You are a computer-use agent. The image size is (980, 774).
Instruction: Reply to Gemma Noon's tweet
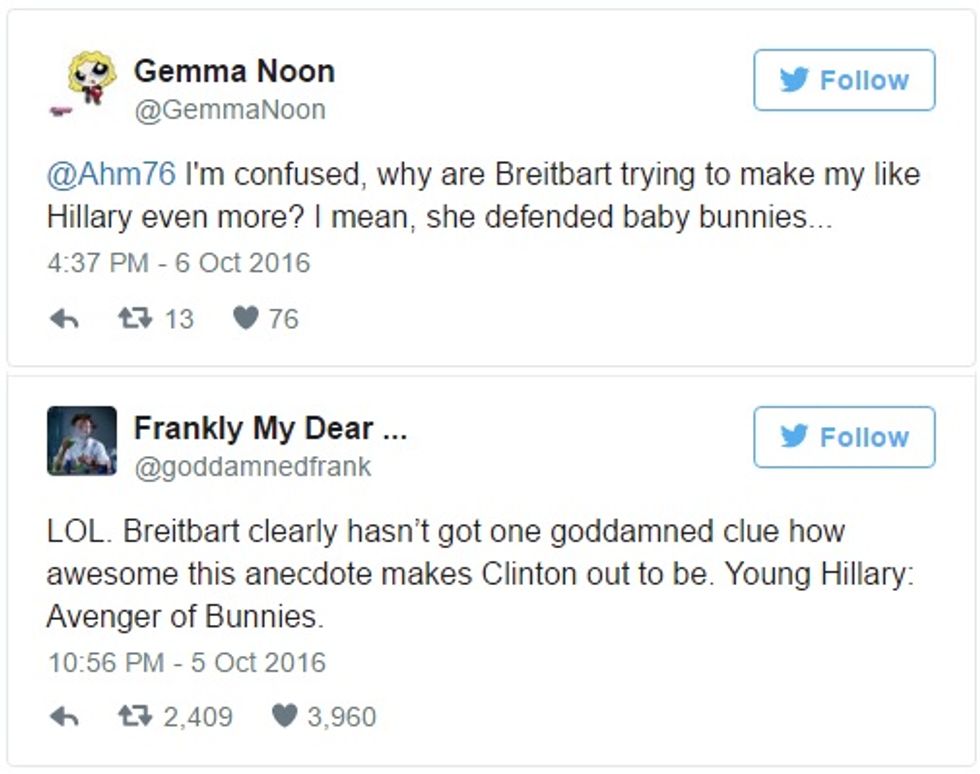(x=64, y=319)
